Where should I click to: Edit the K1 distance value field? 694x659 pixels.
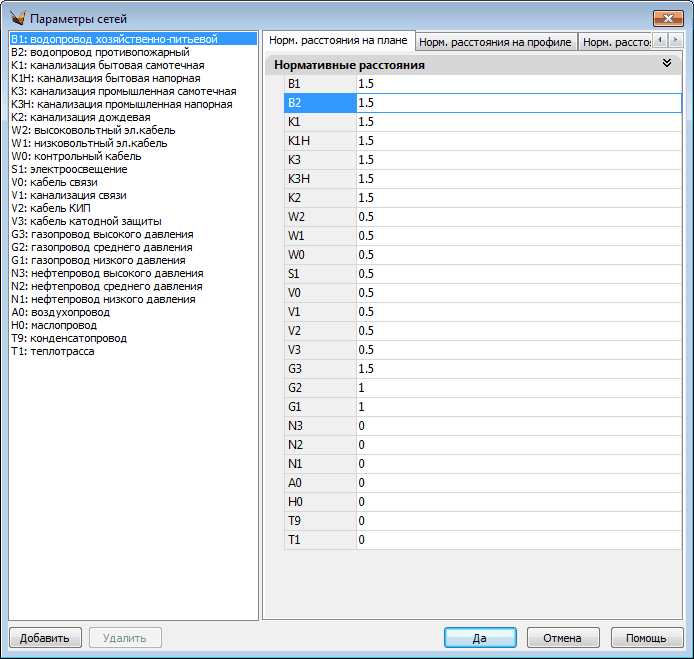[x=518, y=121]
